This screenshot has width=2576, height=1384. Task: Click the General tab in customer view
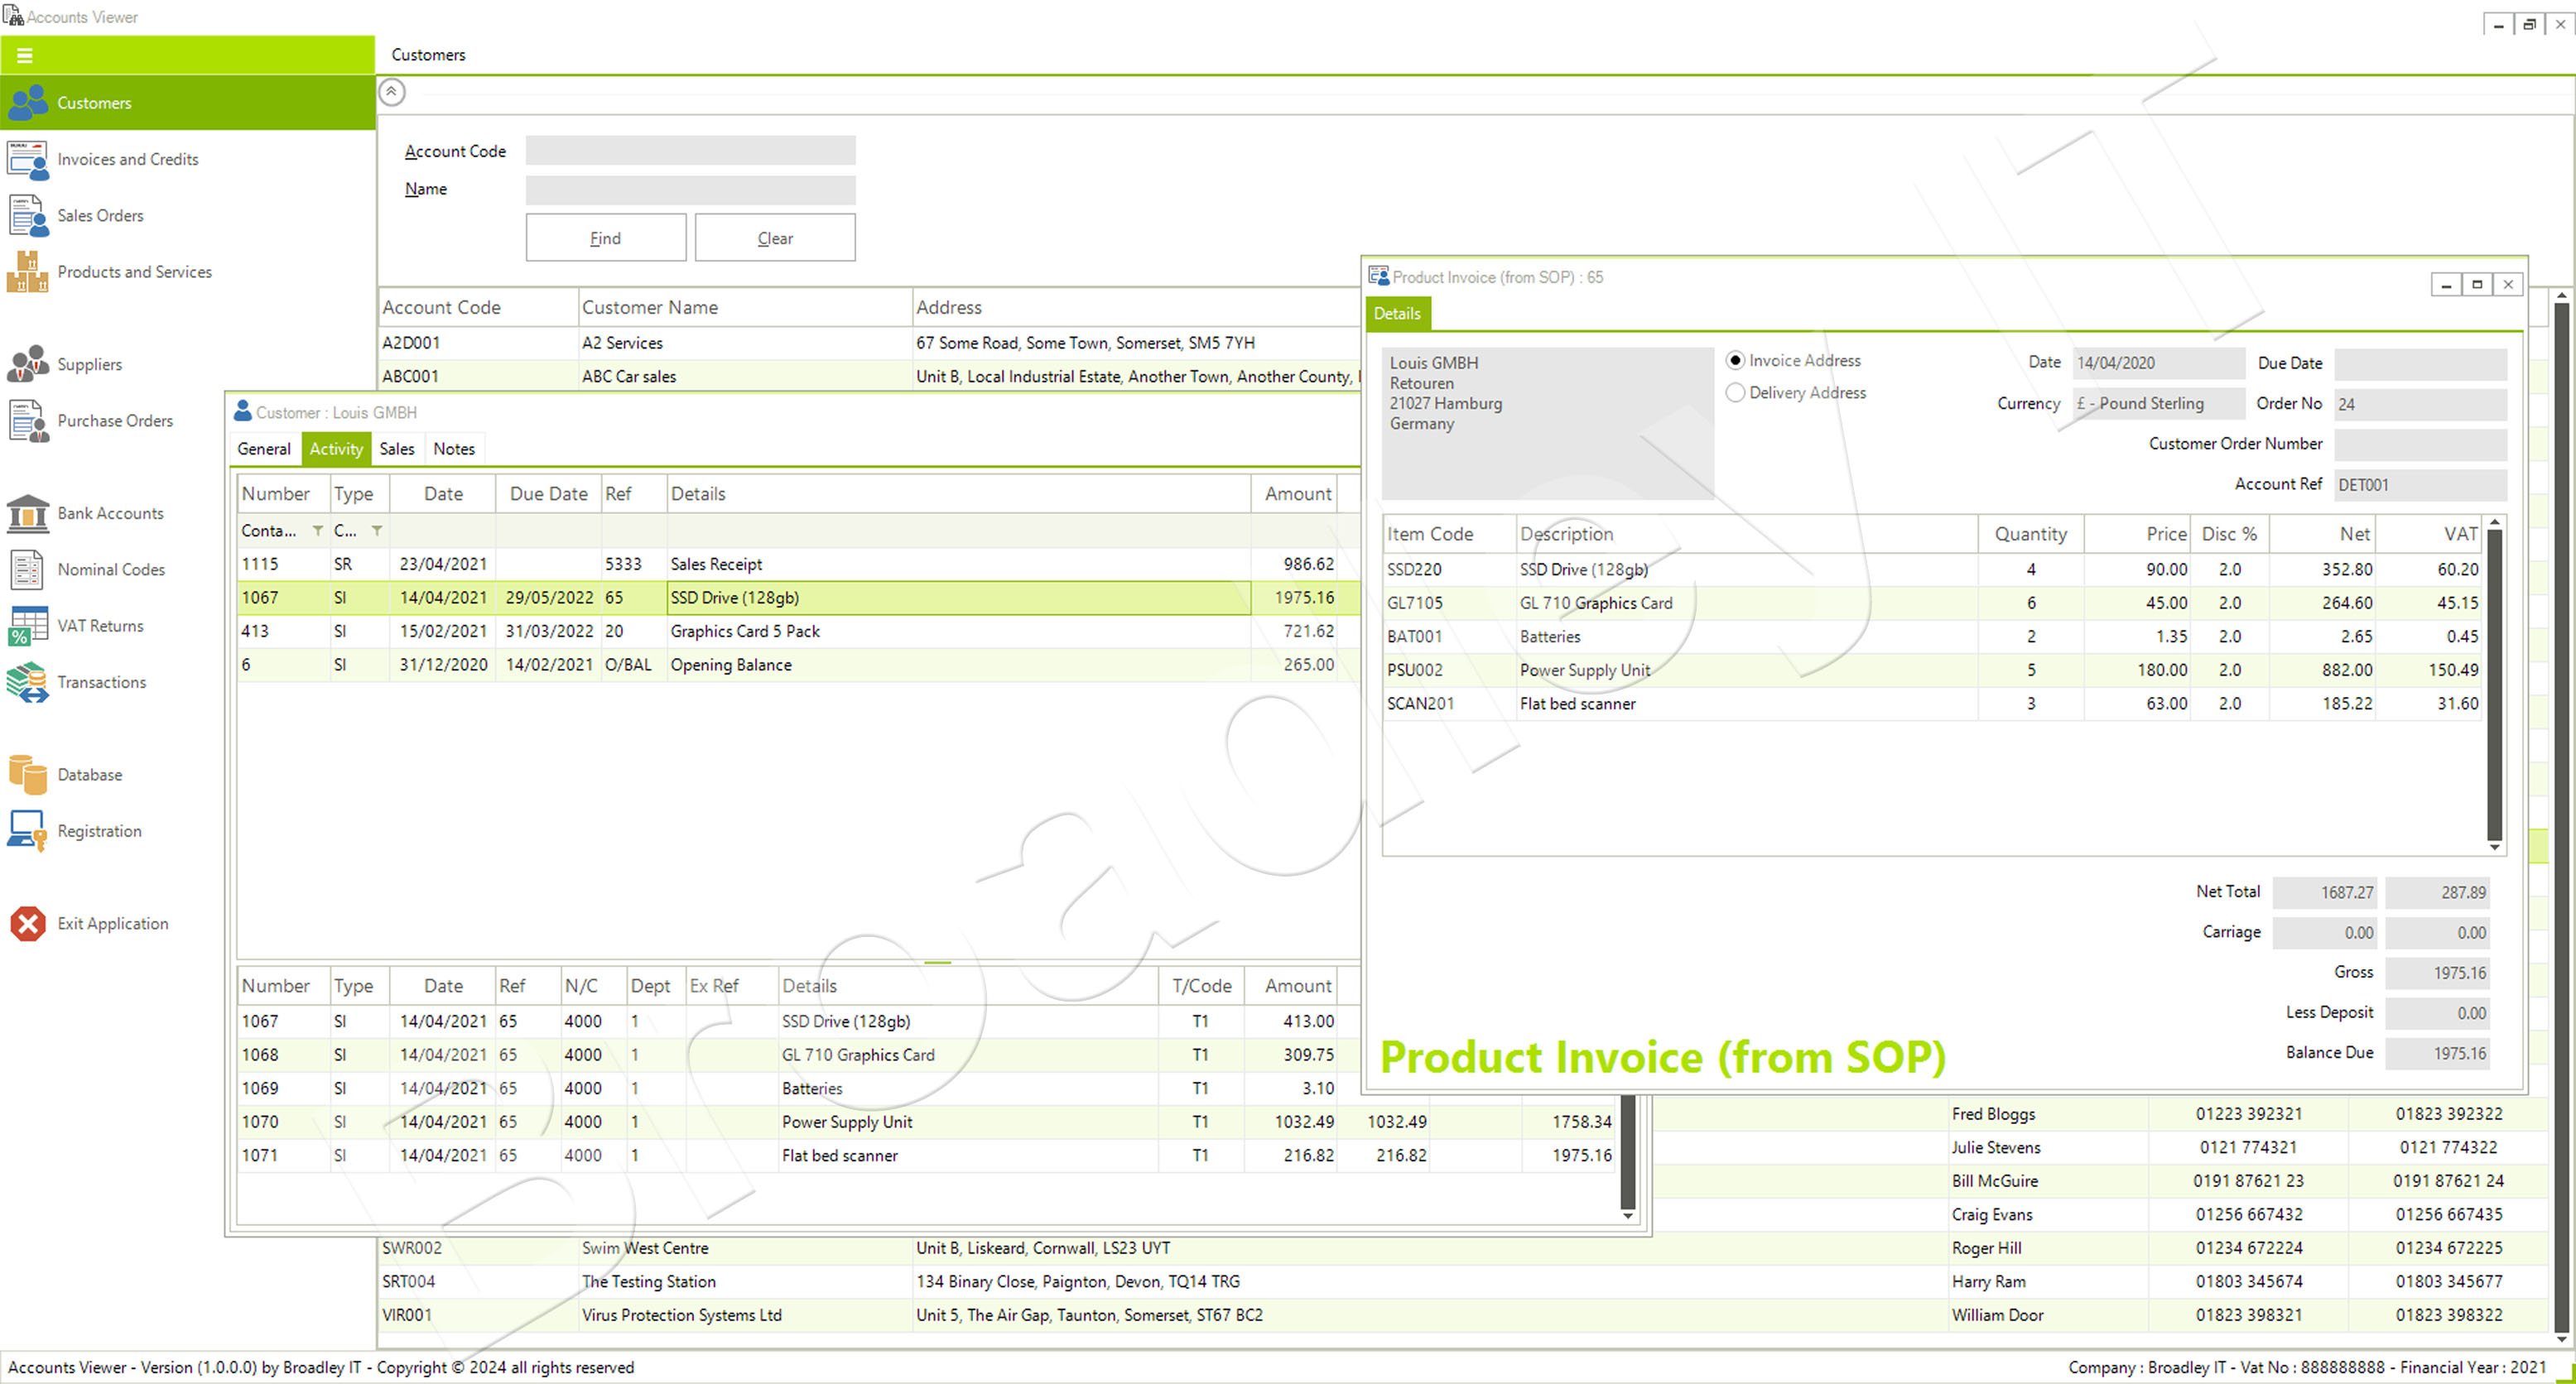point(264,449)
